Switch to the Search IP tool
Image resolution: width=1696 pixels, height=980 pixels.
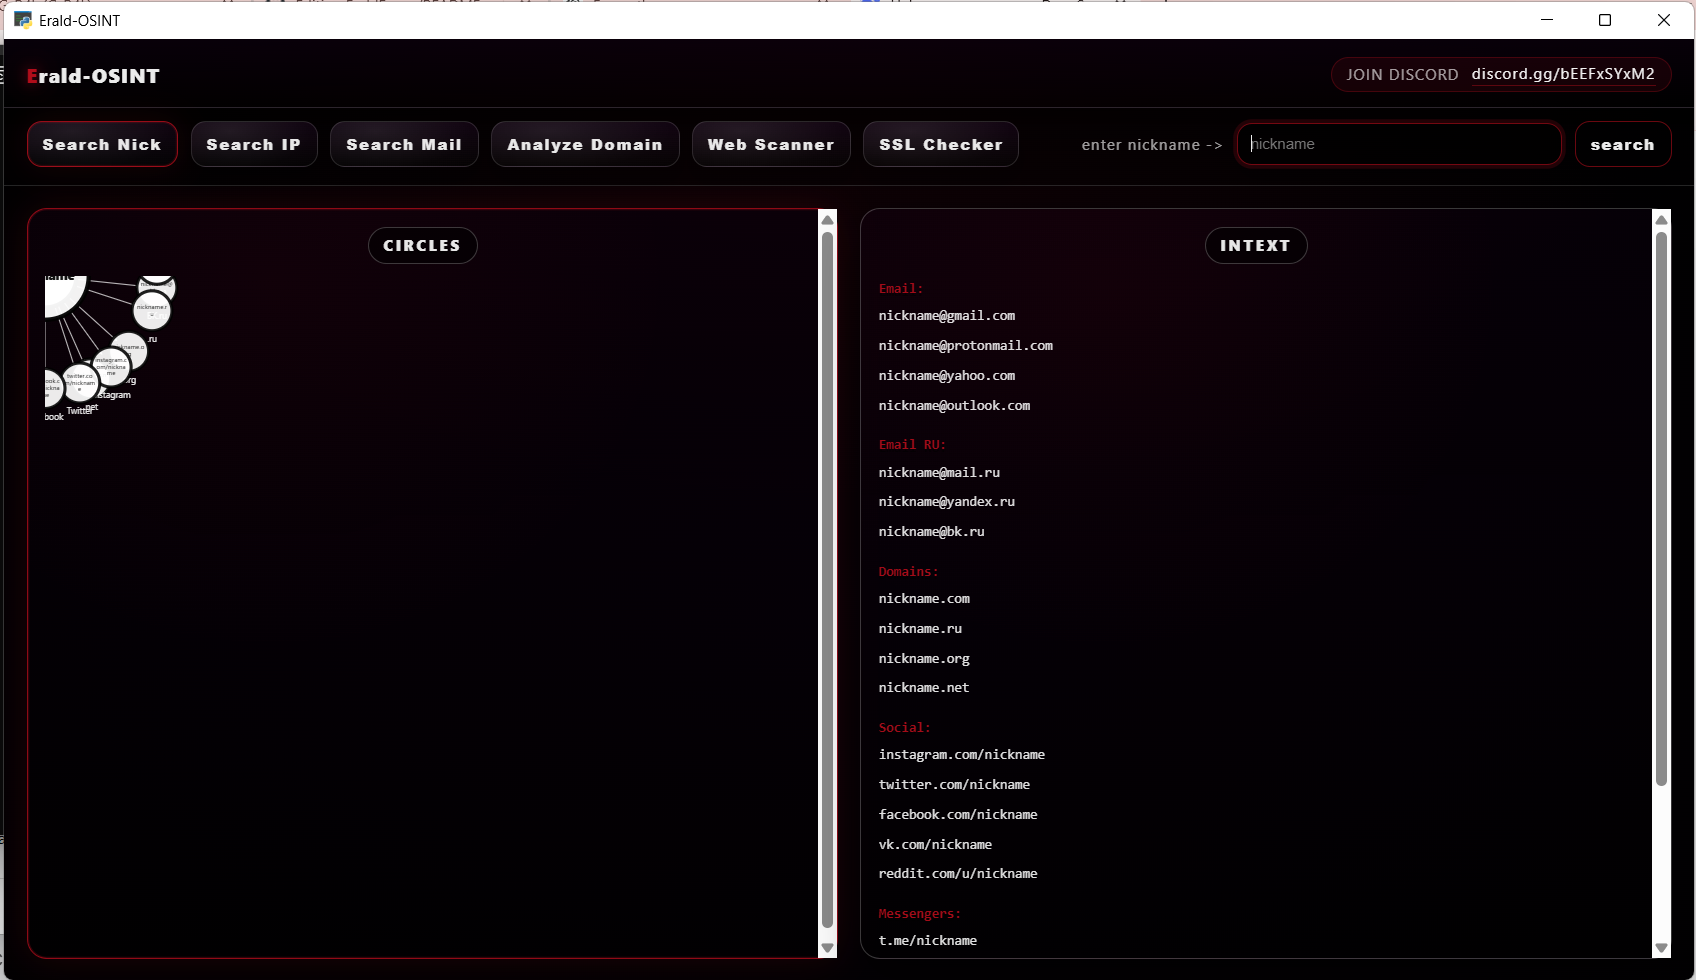pos(254,144)
